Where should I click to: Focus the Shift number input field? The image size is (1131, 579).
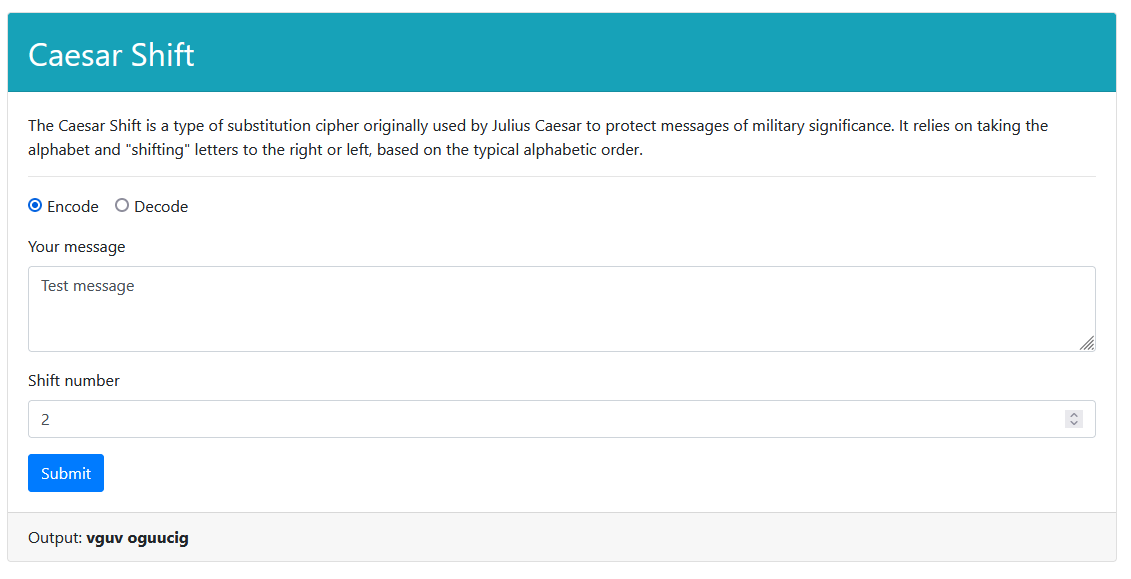(x=561, y=419)
